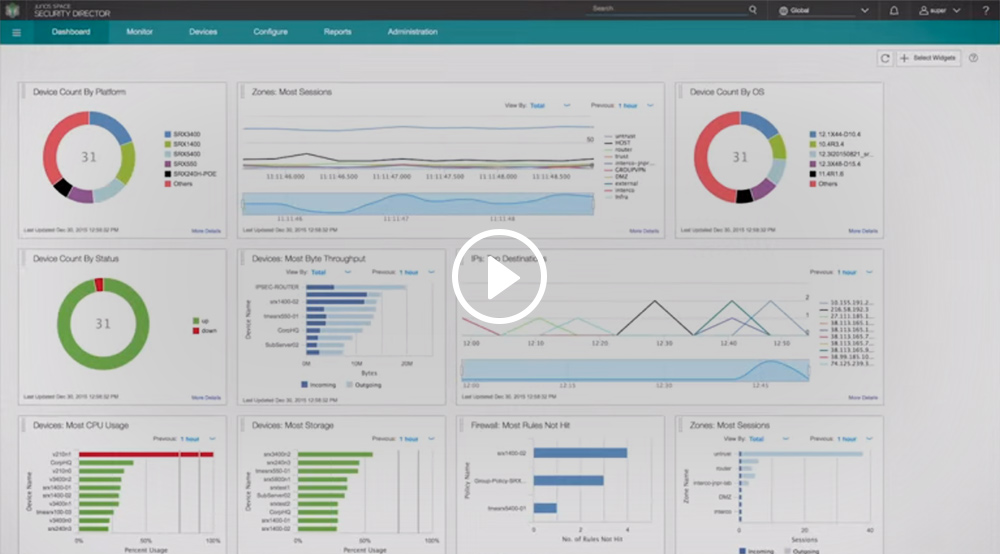Screen dimensions: 1000x554
Task: Toggle Others legend in Device Count By Platform
Action: [179, 184]
